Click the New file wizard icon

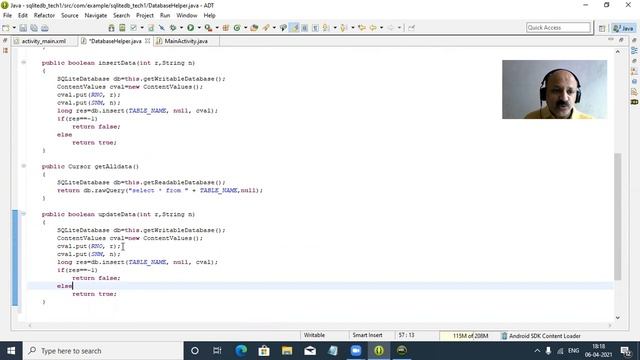(6, 28)
